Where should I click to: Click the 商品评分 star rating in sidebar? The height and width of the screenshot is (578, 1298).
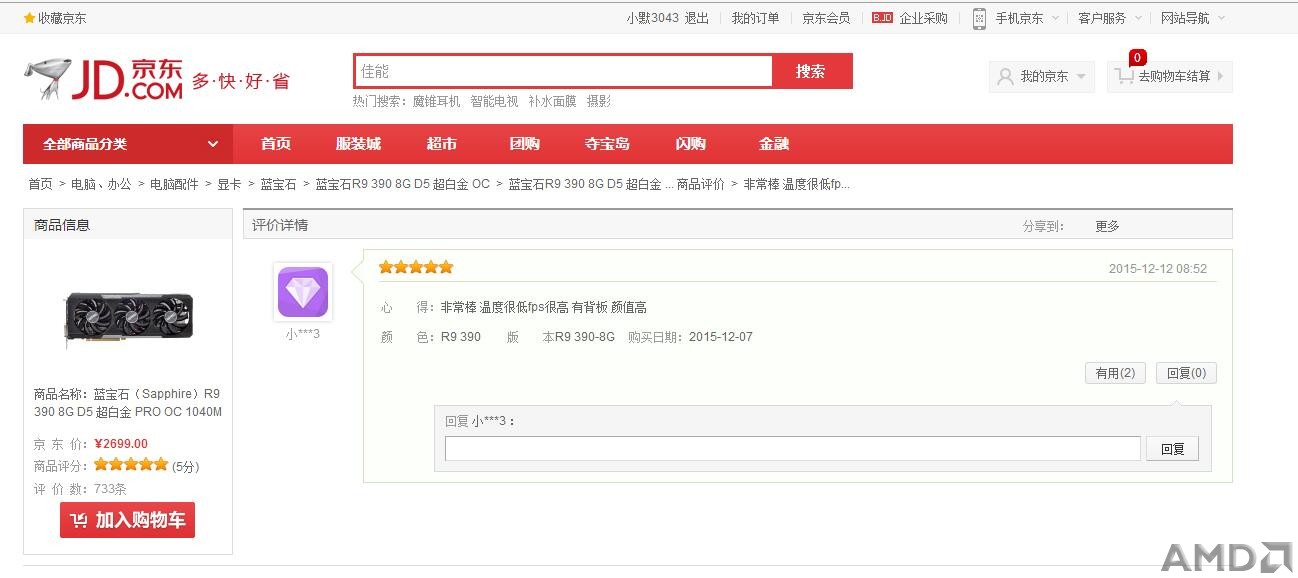tap(131, 465)
